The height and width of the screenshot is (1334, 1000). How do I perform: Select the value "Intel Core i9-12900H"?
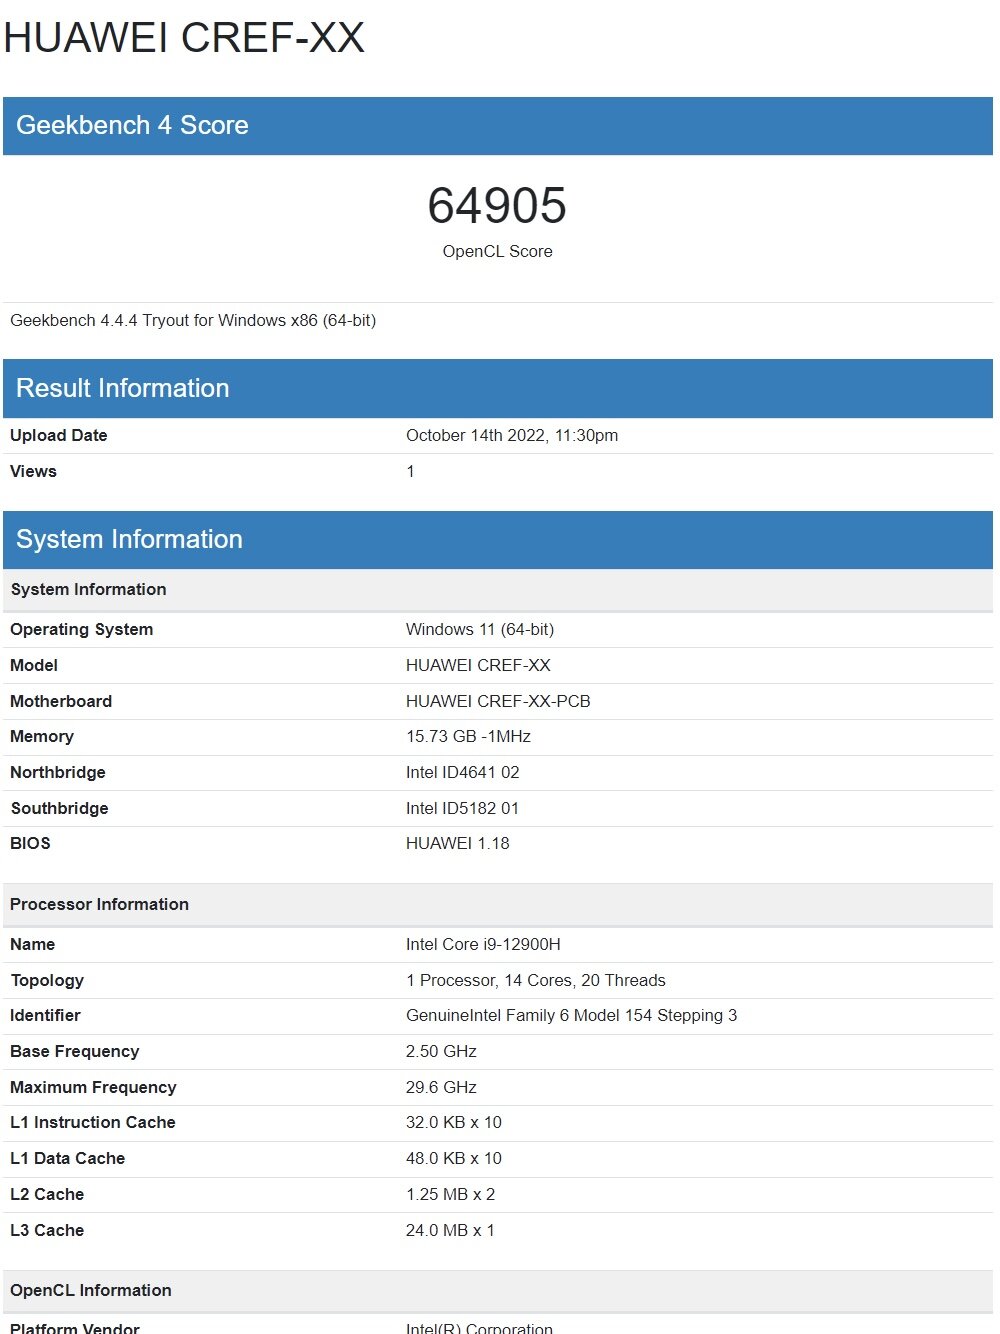(483, 945)
